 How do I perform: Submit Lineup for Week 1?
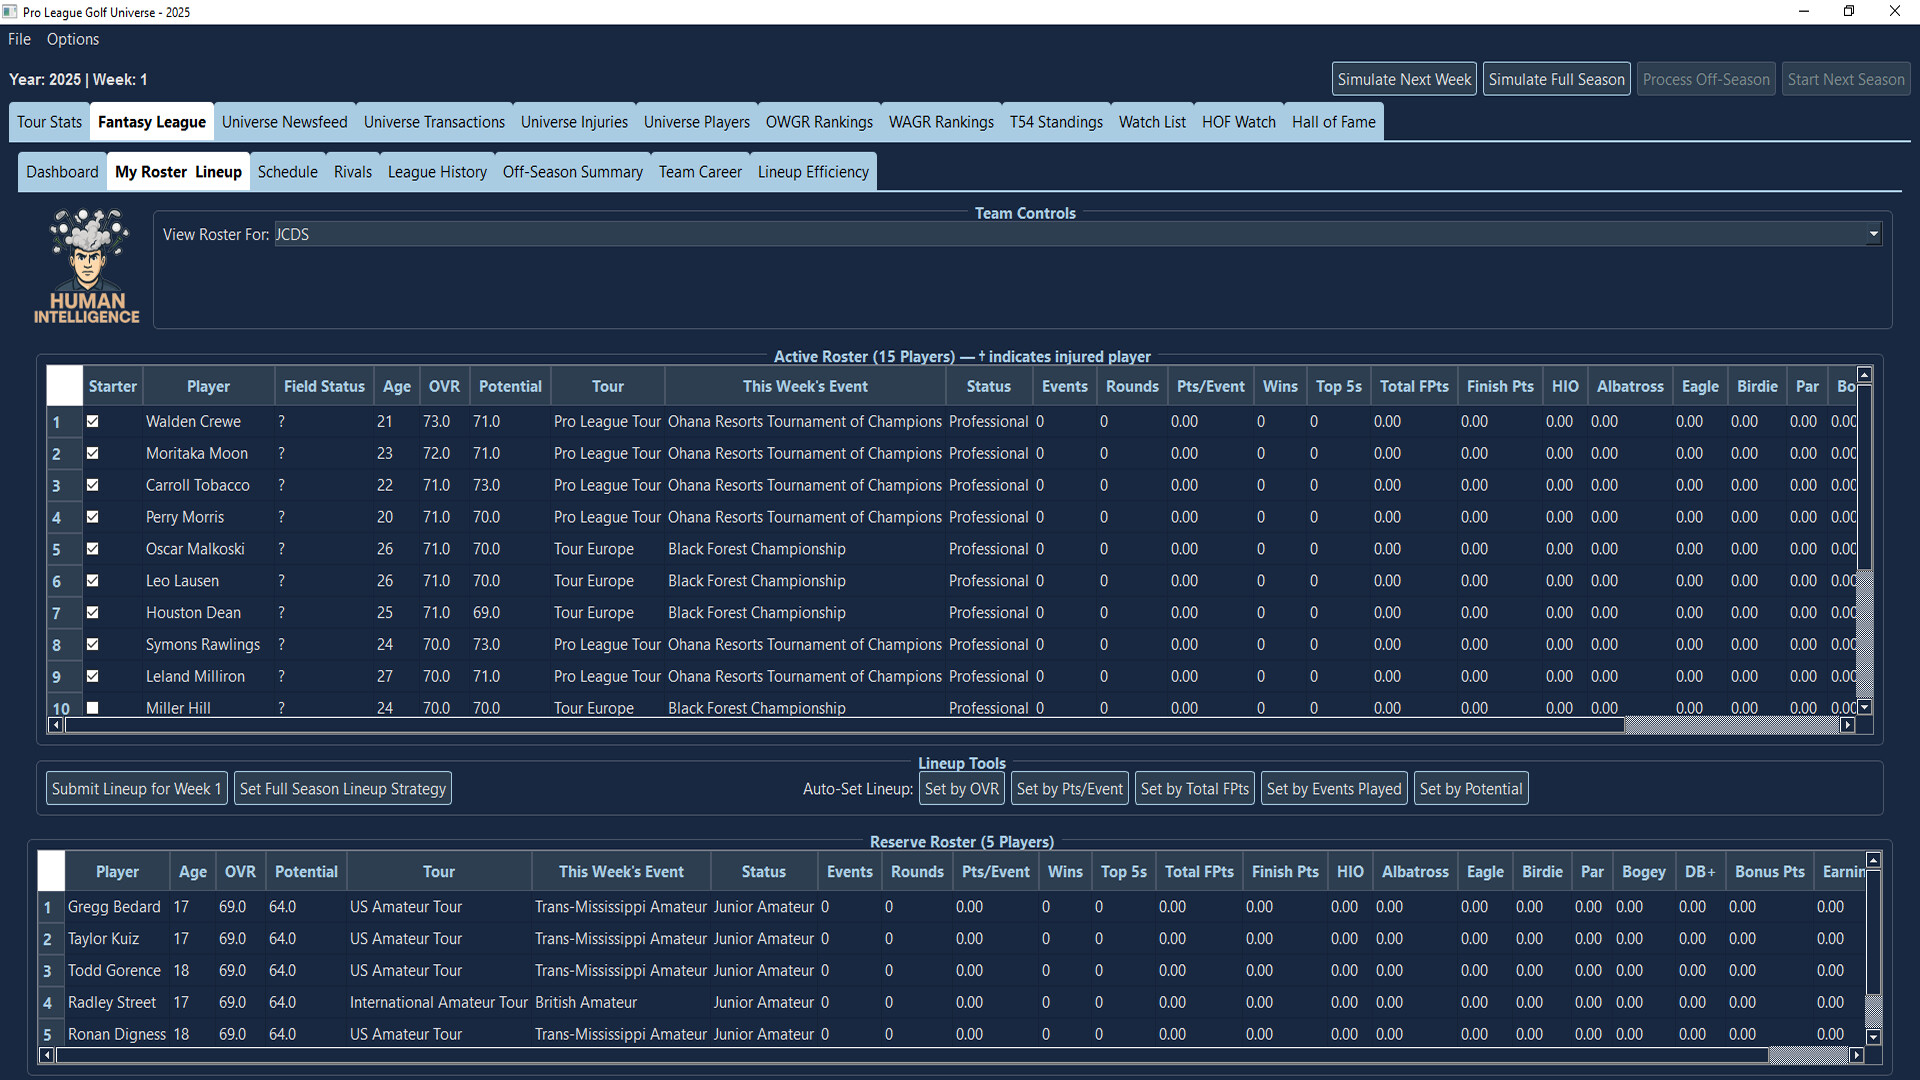click(136, 788)
